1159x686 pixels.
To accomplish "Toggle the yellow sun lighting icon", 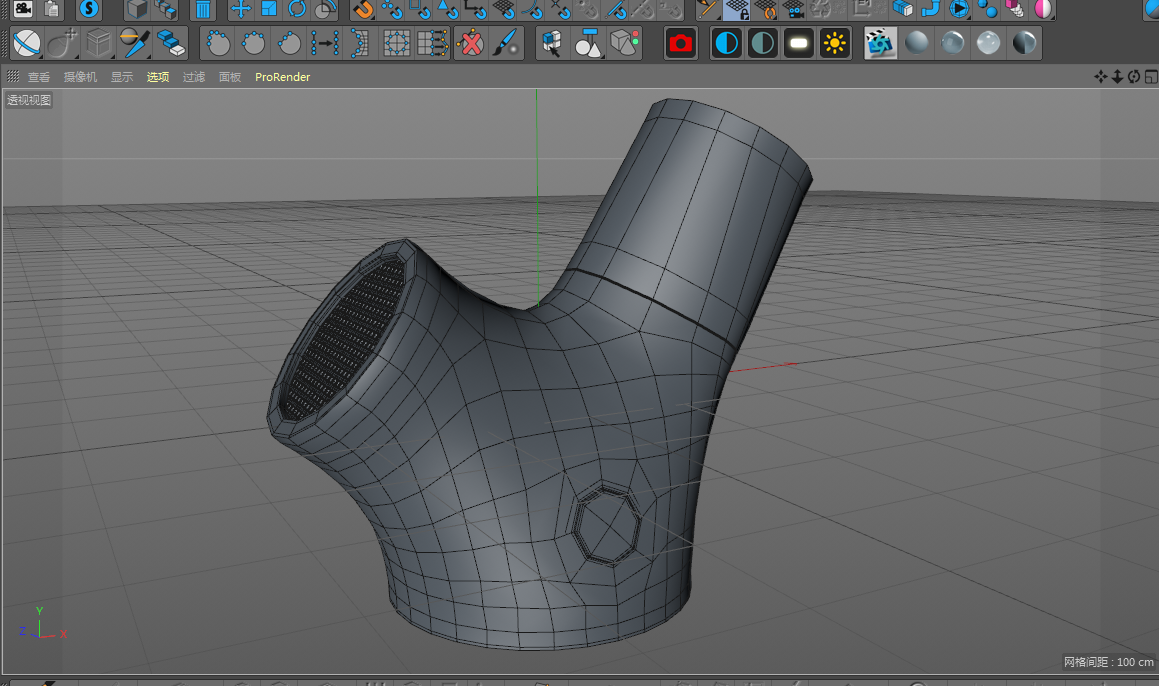I will pos(835,44).
